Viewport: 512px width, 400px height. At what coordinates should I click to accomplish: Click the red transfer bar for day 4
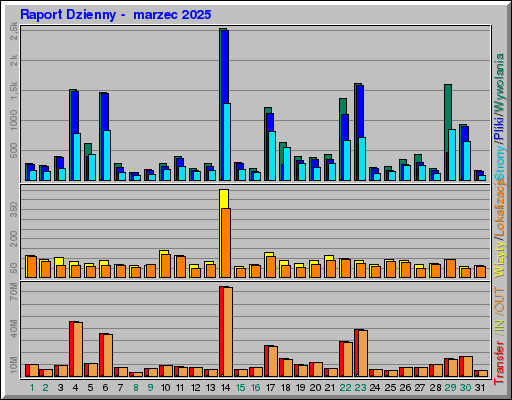click(71, 349)
